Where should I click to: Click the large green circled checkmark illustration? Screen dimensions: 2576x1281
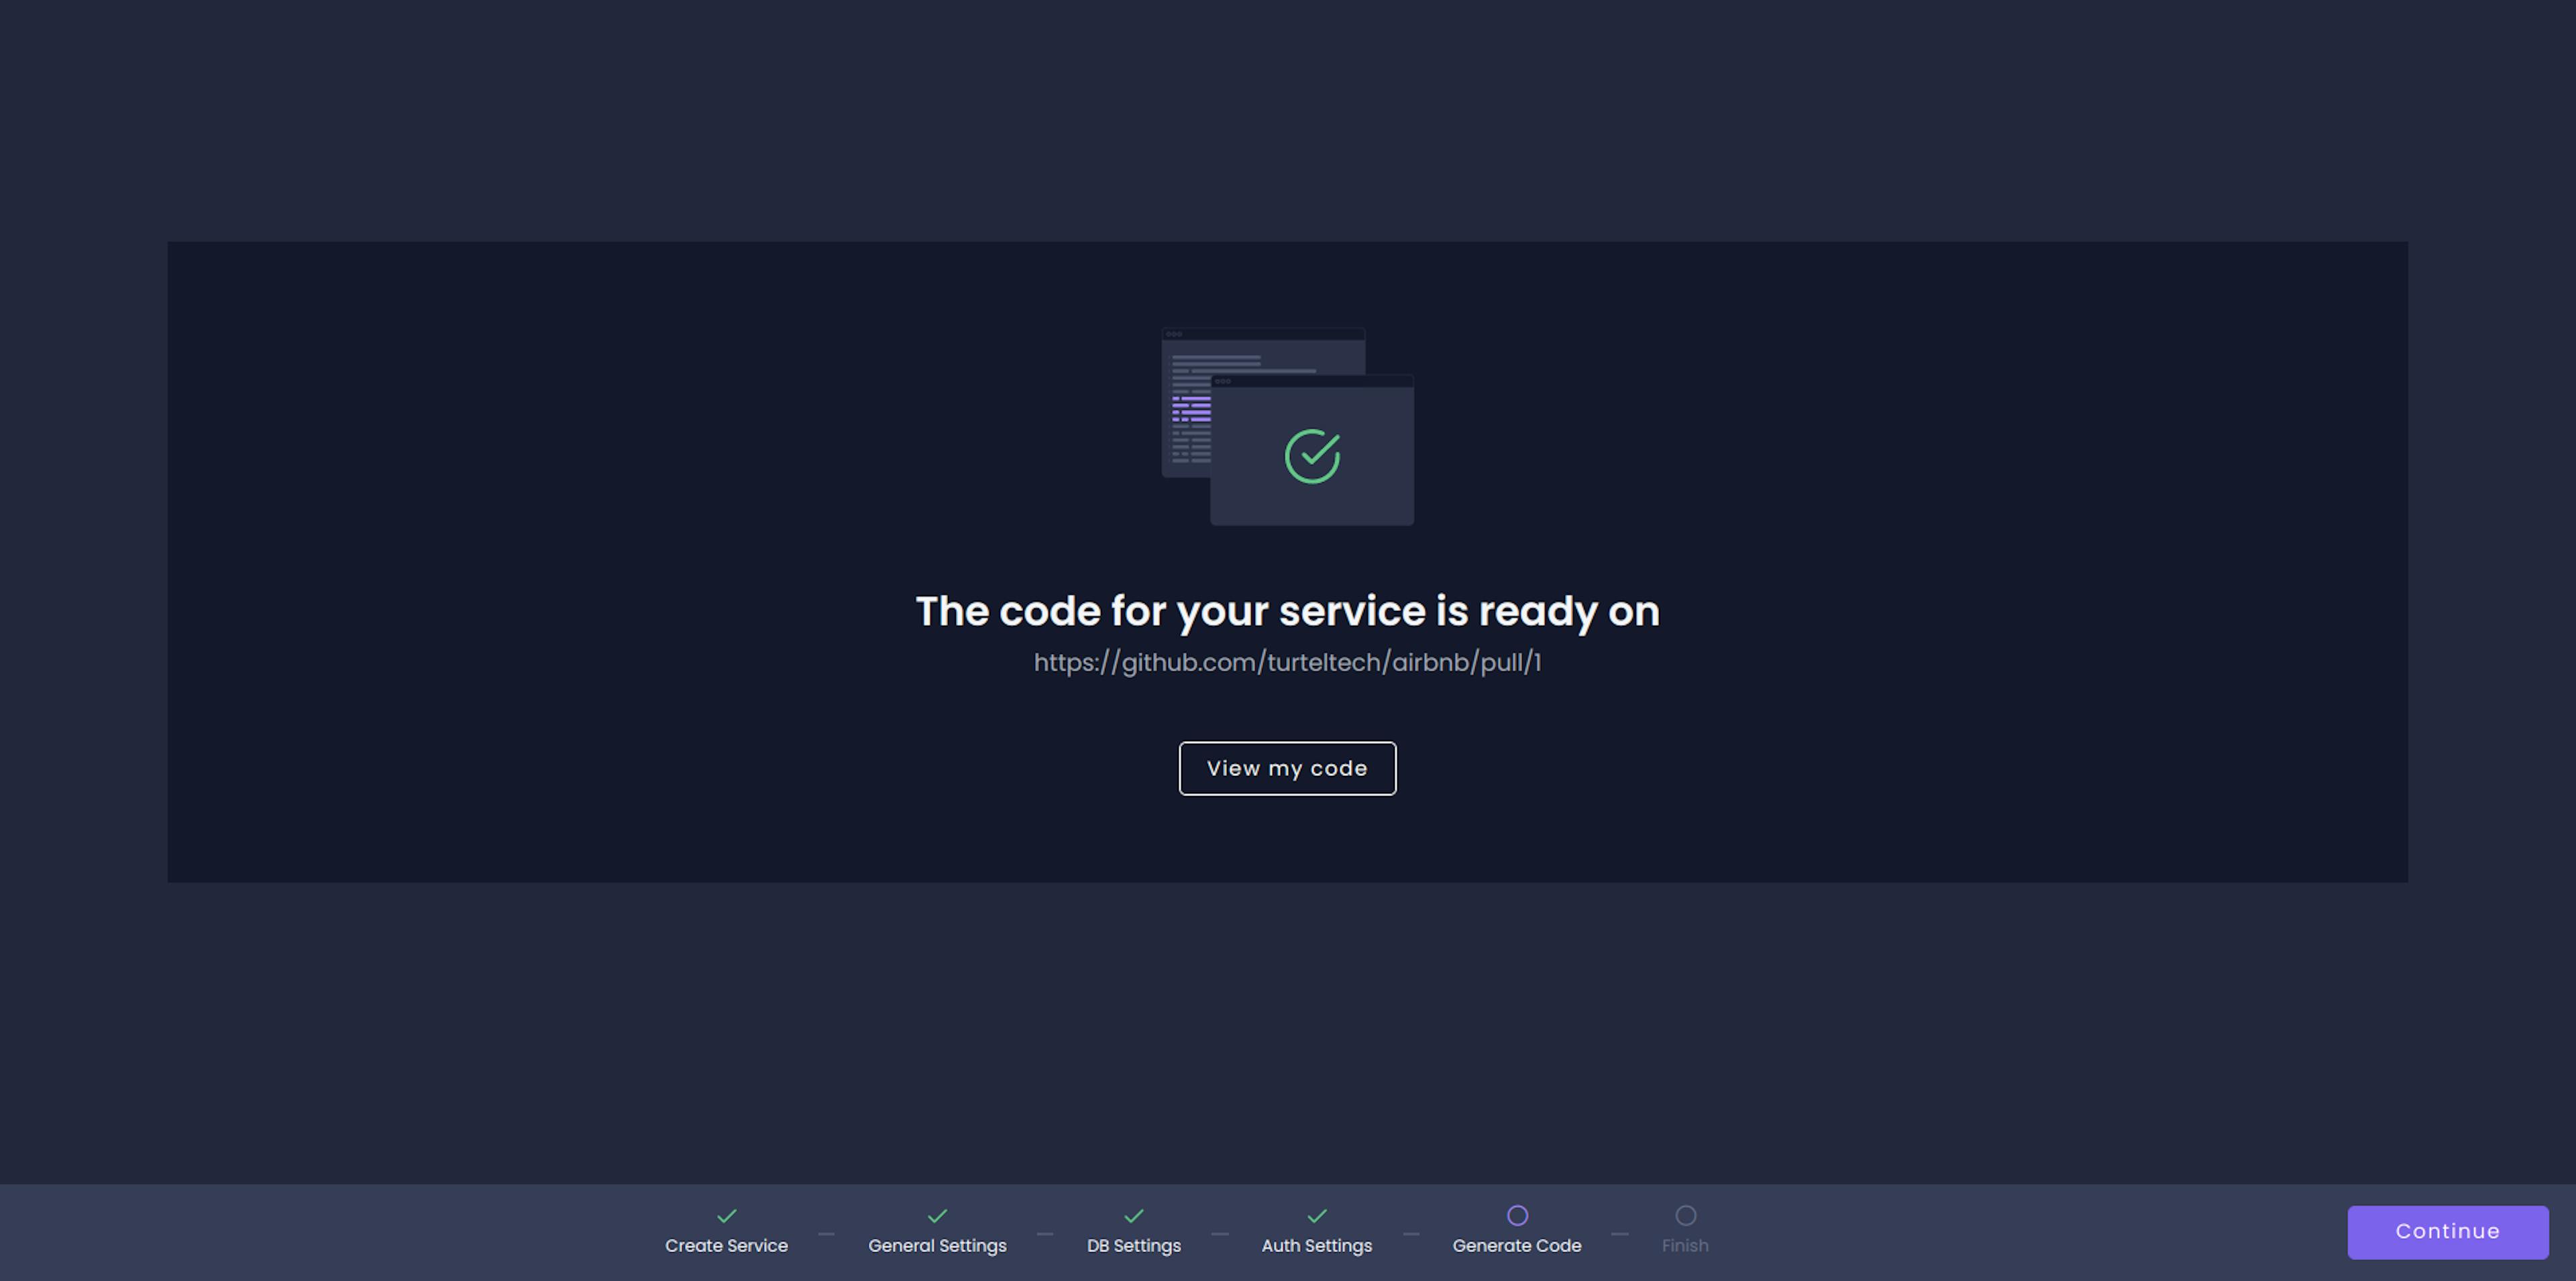pyautogui.click(x=1312, y=457)
